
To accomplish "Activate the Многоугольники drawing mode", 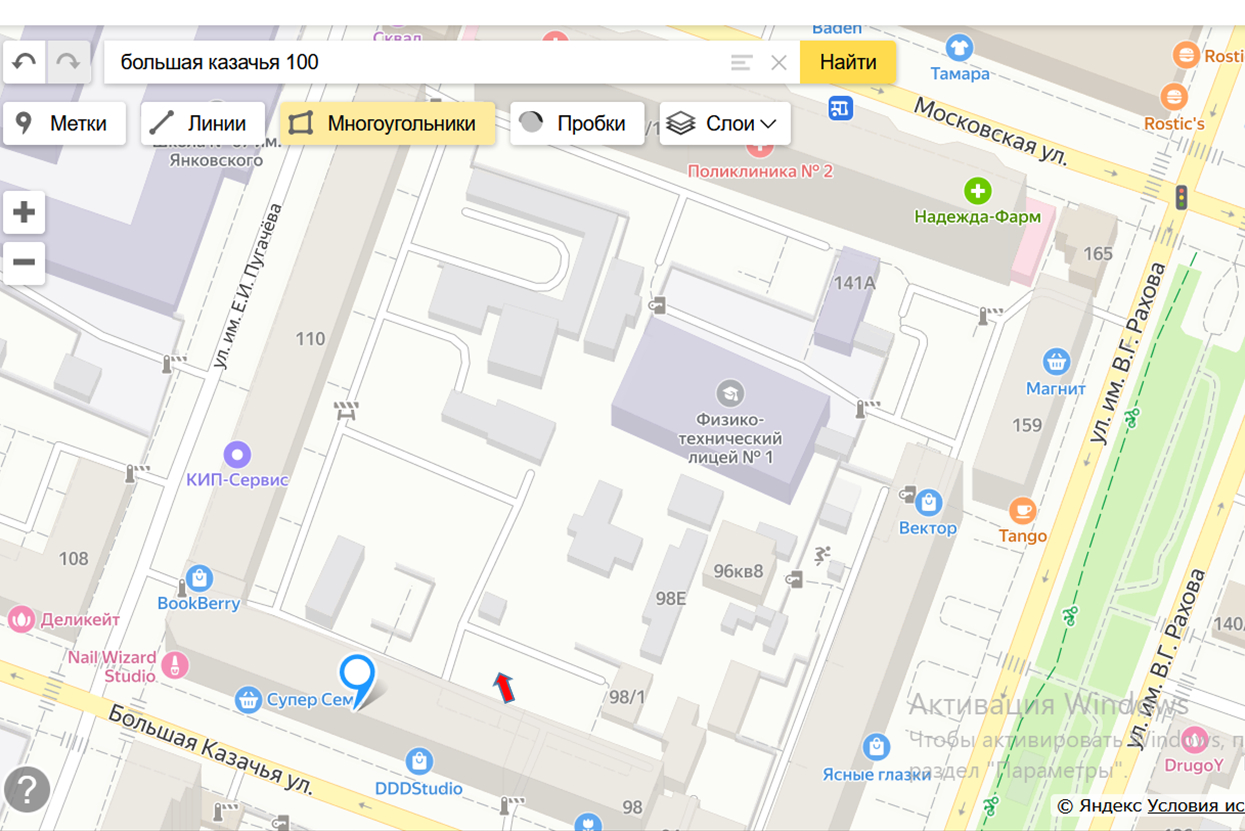I will pyautogui.click(x=387, y=124).
